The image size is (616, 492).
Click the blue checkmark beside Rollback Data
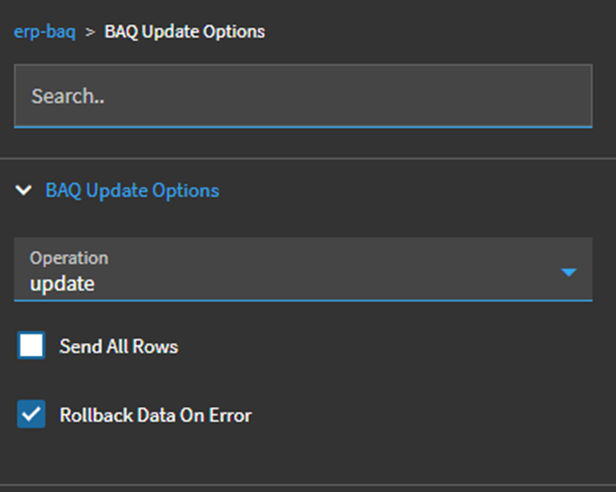point(31,414)
